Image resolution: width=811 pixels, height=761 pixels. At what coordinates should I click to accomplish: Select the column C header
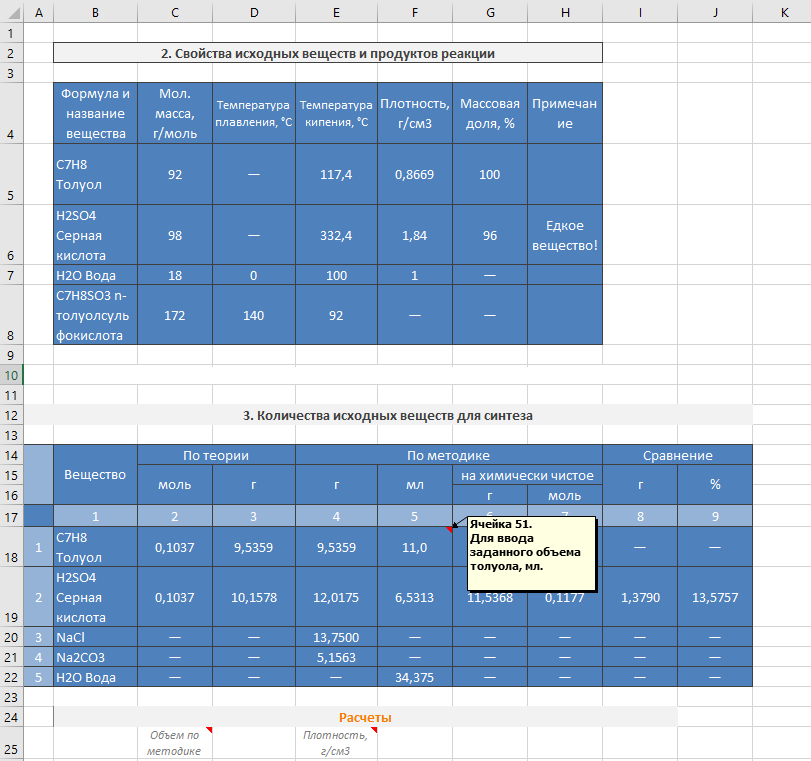pos(175,11)
